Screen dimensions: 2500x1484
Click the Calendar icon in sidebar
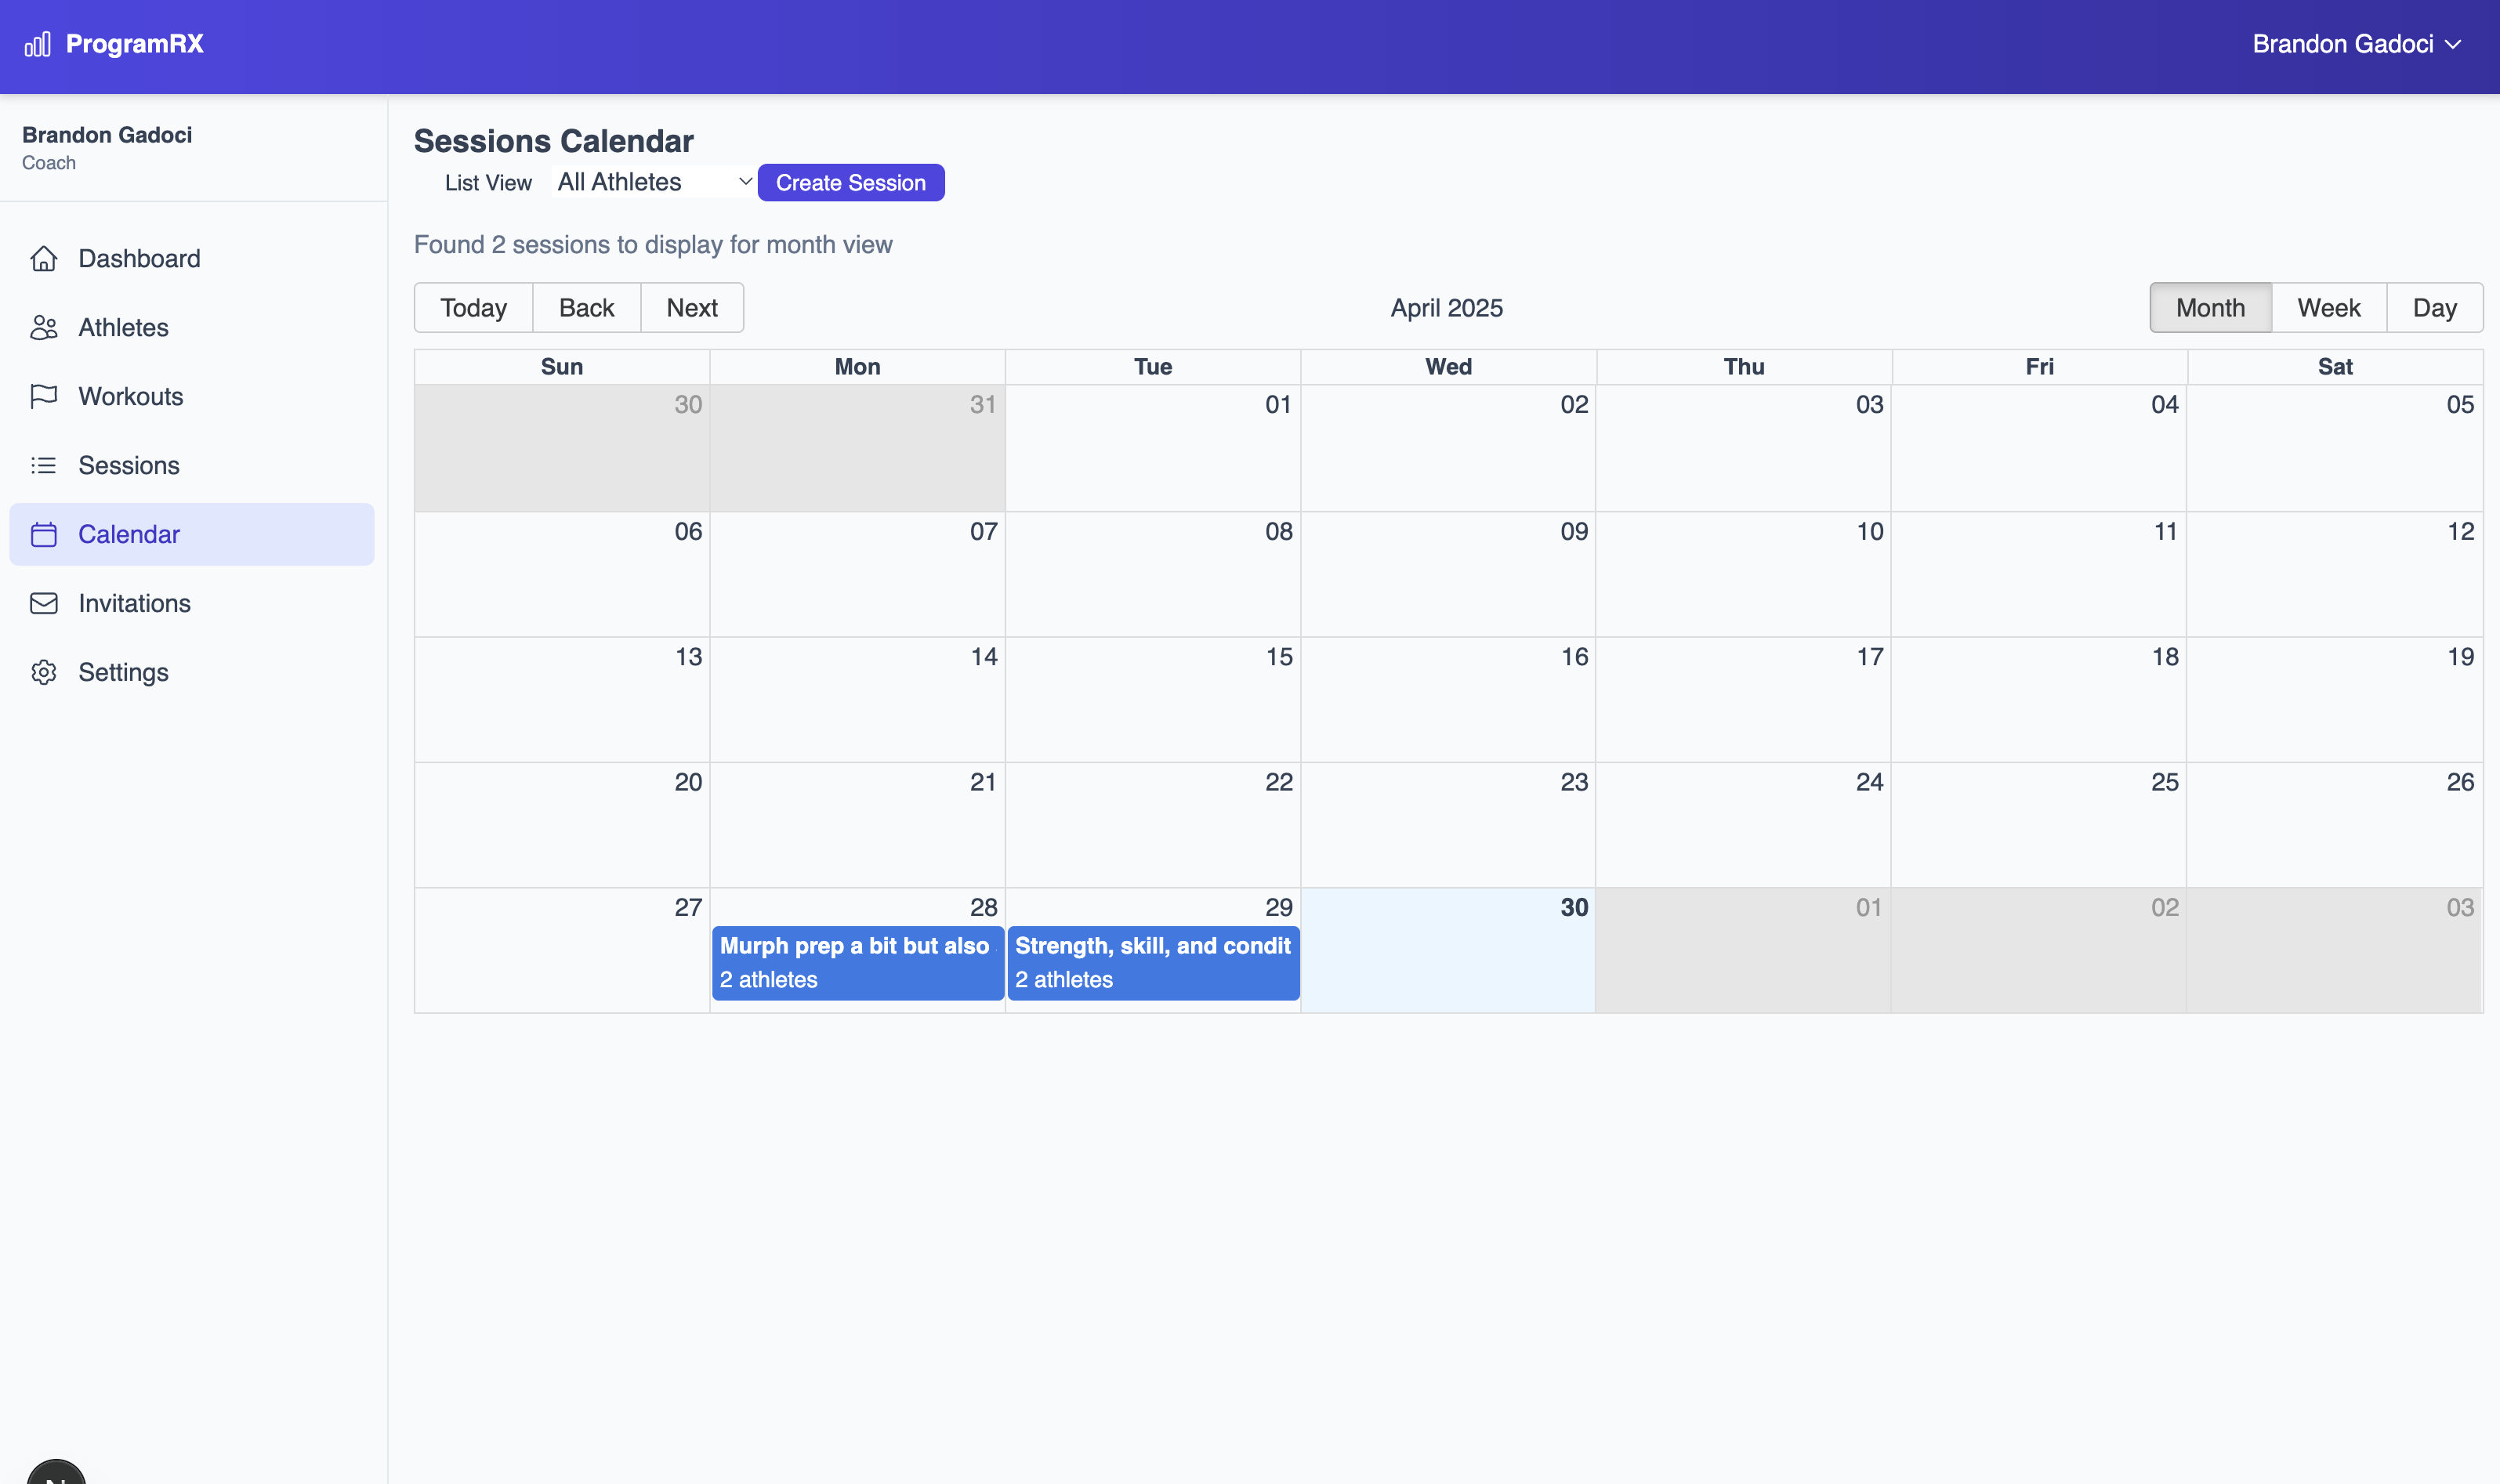[44, 535]
